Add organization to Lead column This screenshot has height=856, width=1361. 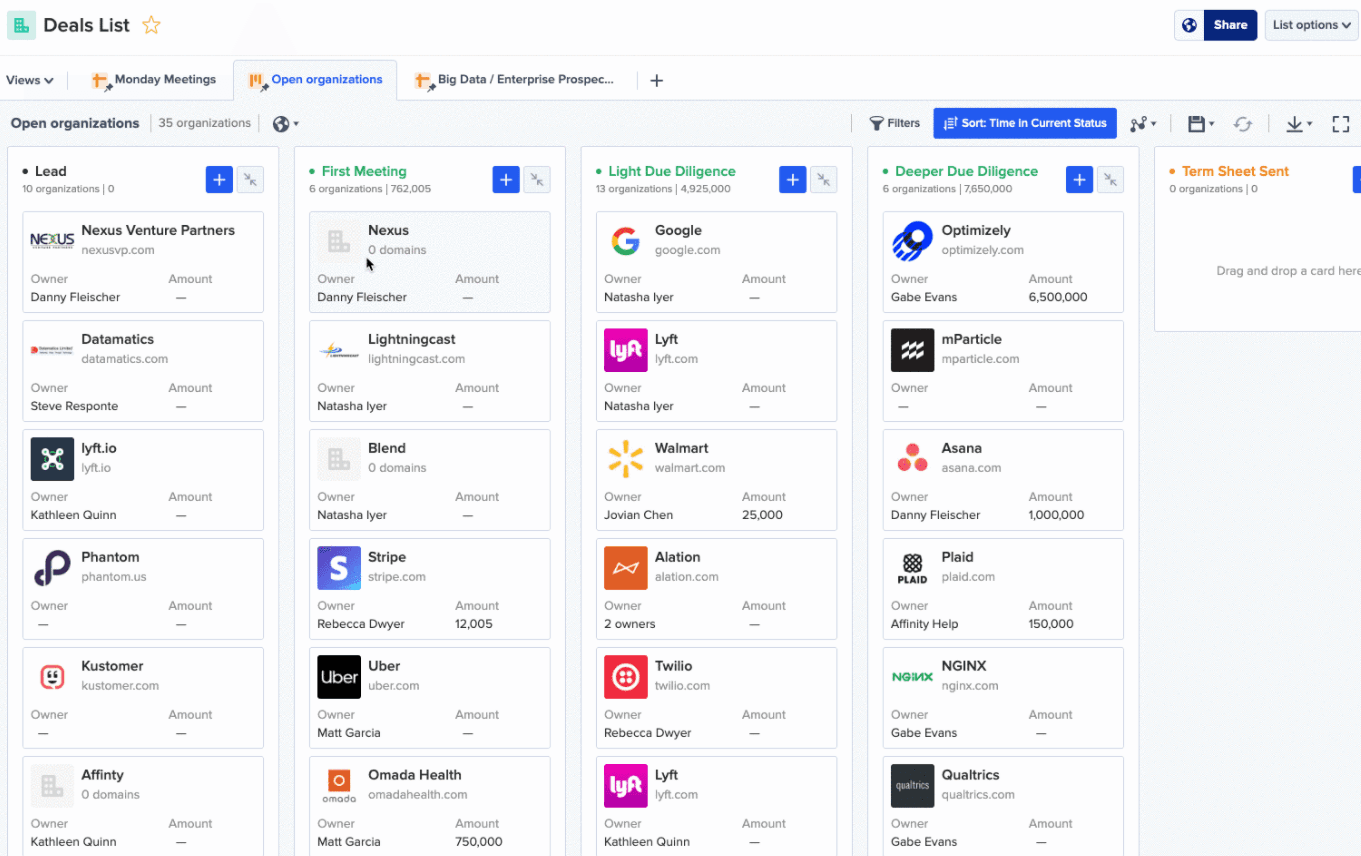coord(219,179)
